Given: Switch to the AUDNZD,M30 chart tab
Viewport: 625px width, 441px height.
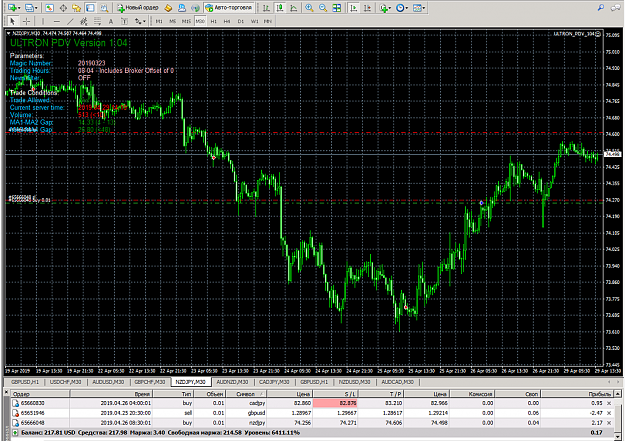Looking at the screenshot, I should tap(232, 382).
